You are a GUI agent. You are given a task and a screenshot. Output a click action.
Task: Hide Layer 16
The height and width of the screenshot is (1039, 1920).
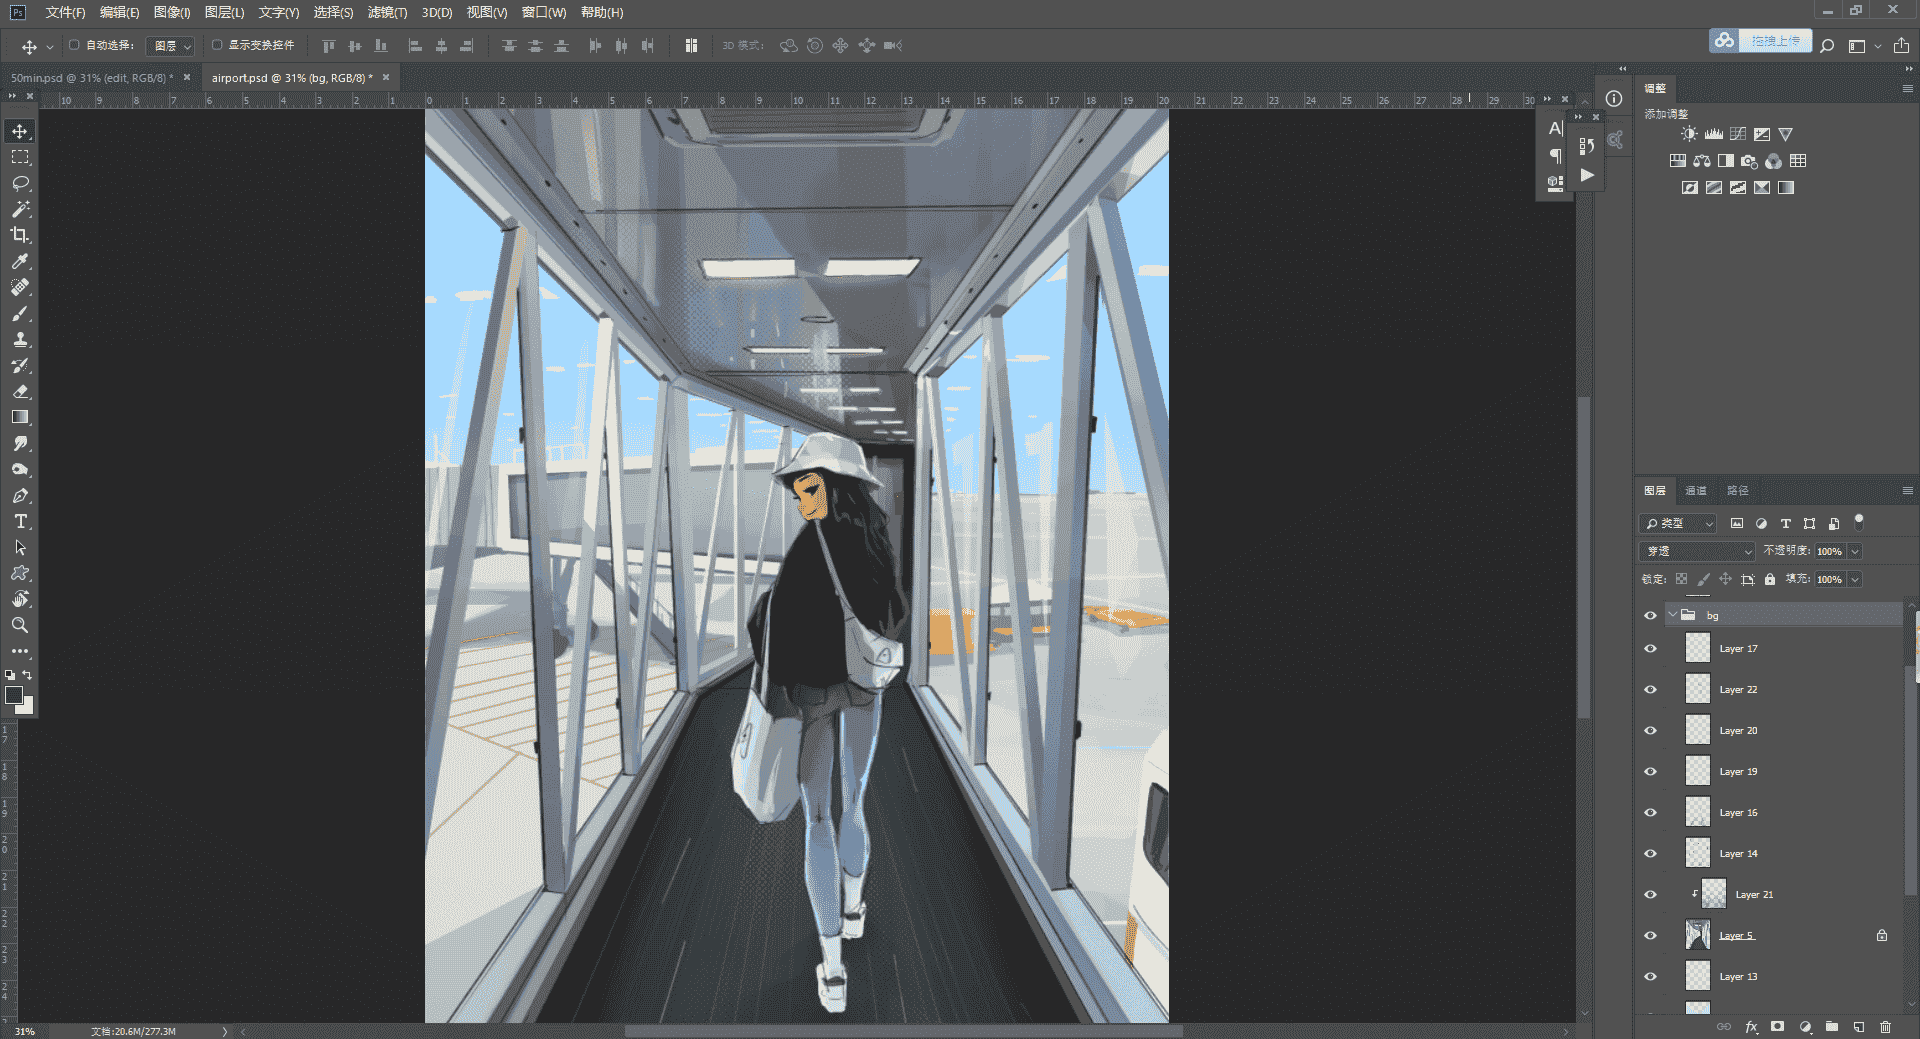pyautogui.click(x=1651, y=813)
